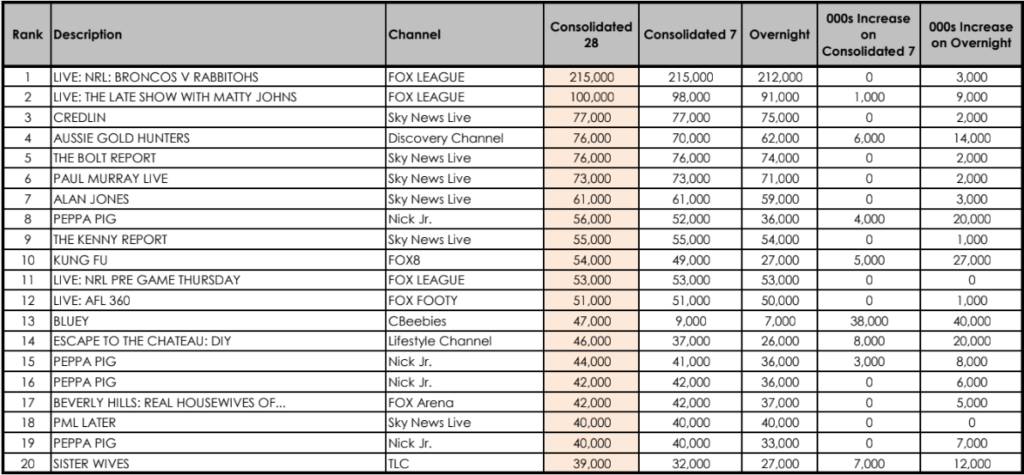Click the Channel column header

(x=464, y=35)
